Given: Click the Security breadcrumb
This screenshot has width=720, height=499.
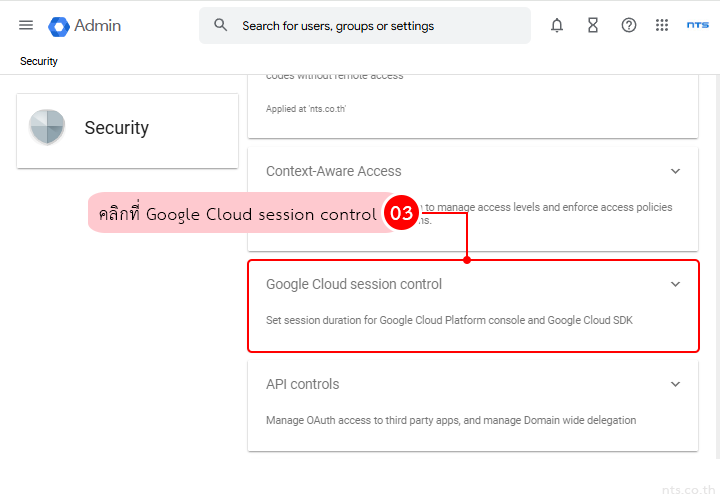Looking at the screenshot, I should click(39, 61).
